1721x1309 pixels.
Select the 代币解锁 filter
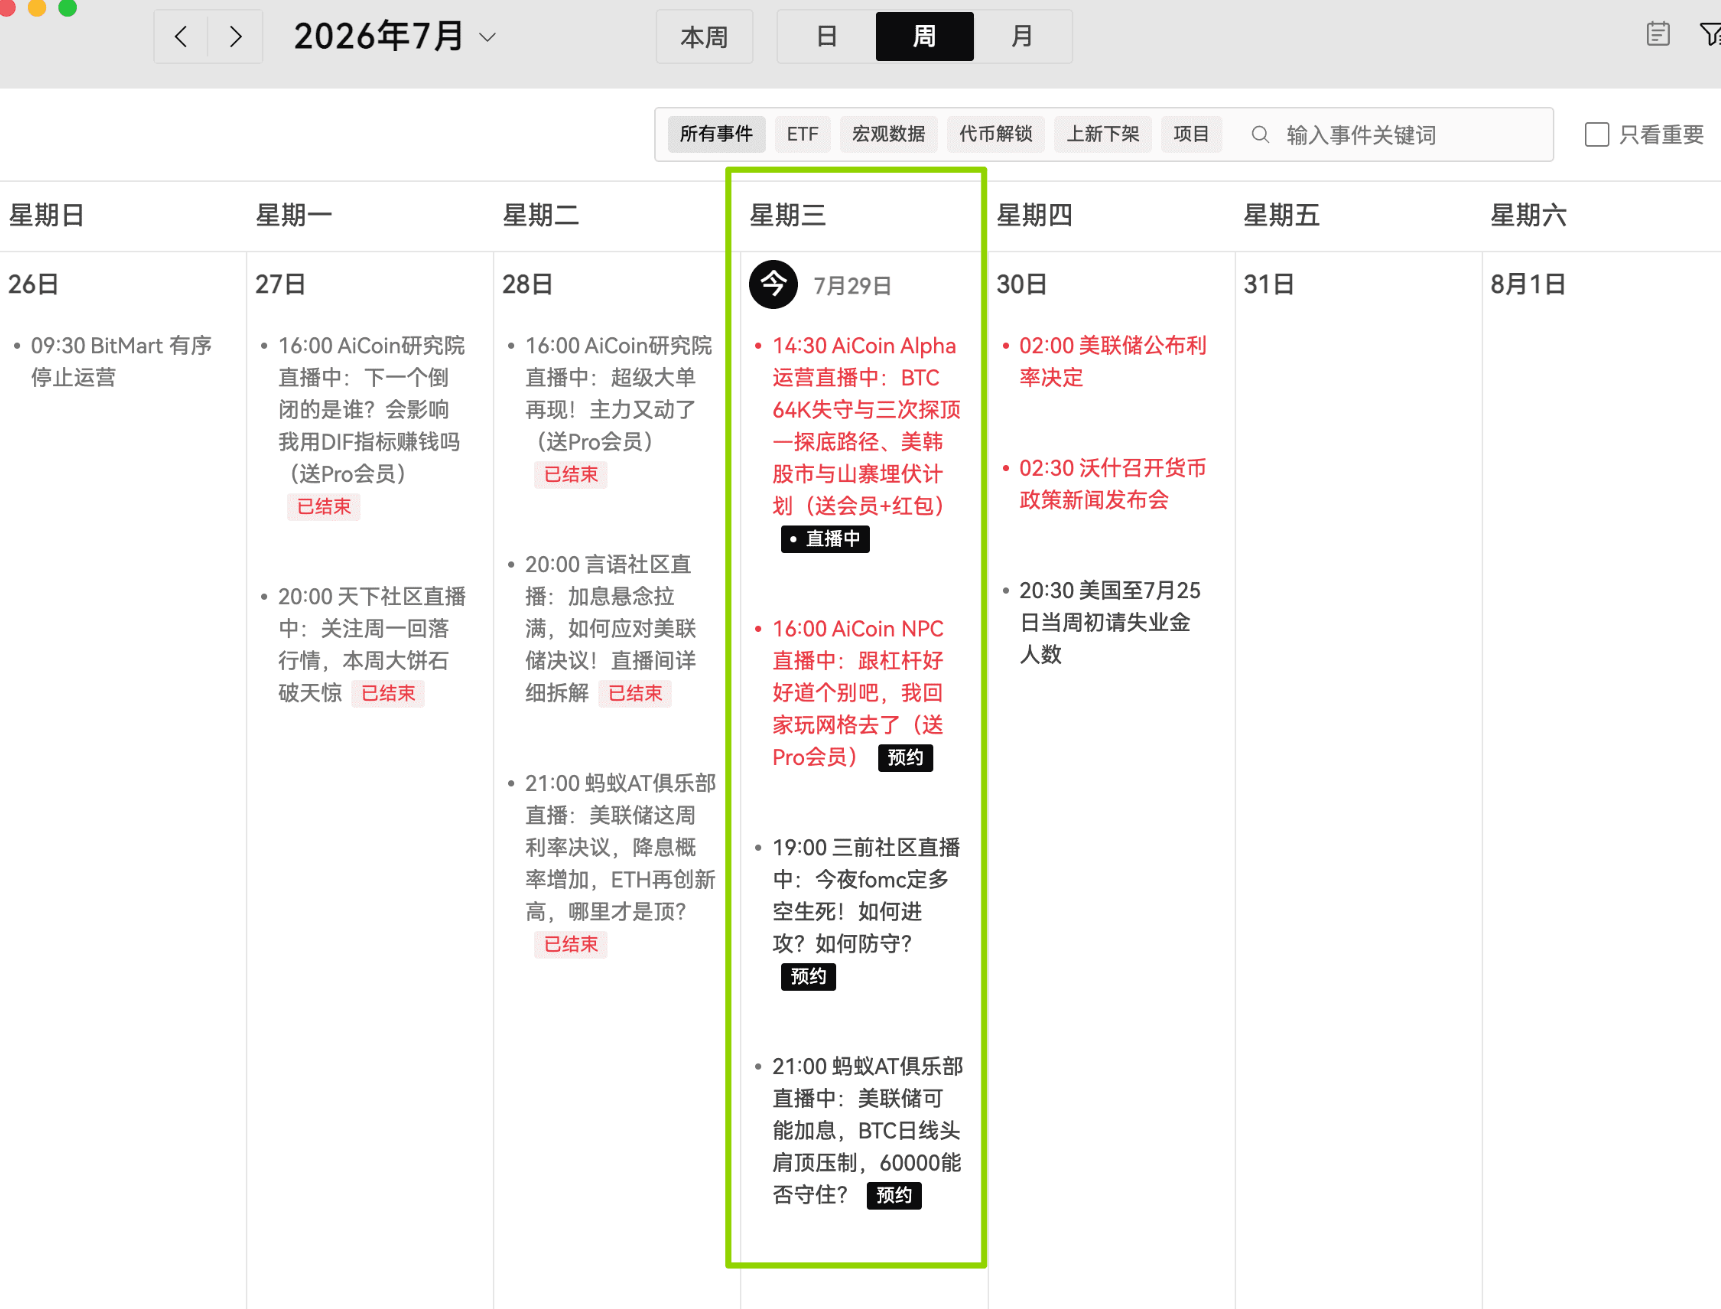pyautogui.click(x=995, y=134)
